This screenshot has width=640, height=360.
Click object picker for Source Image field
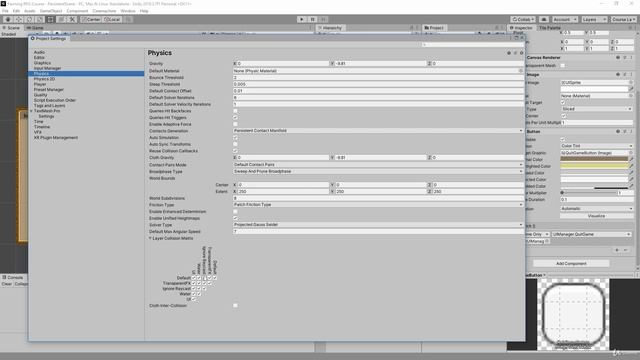pyautogui.click(x=631, y=82)
